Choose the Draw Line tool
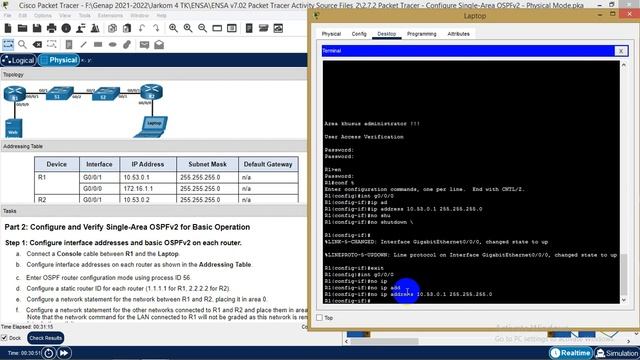The width and height of the screenshot is (640, 360). (x=83, y=44)
